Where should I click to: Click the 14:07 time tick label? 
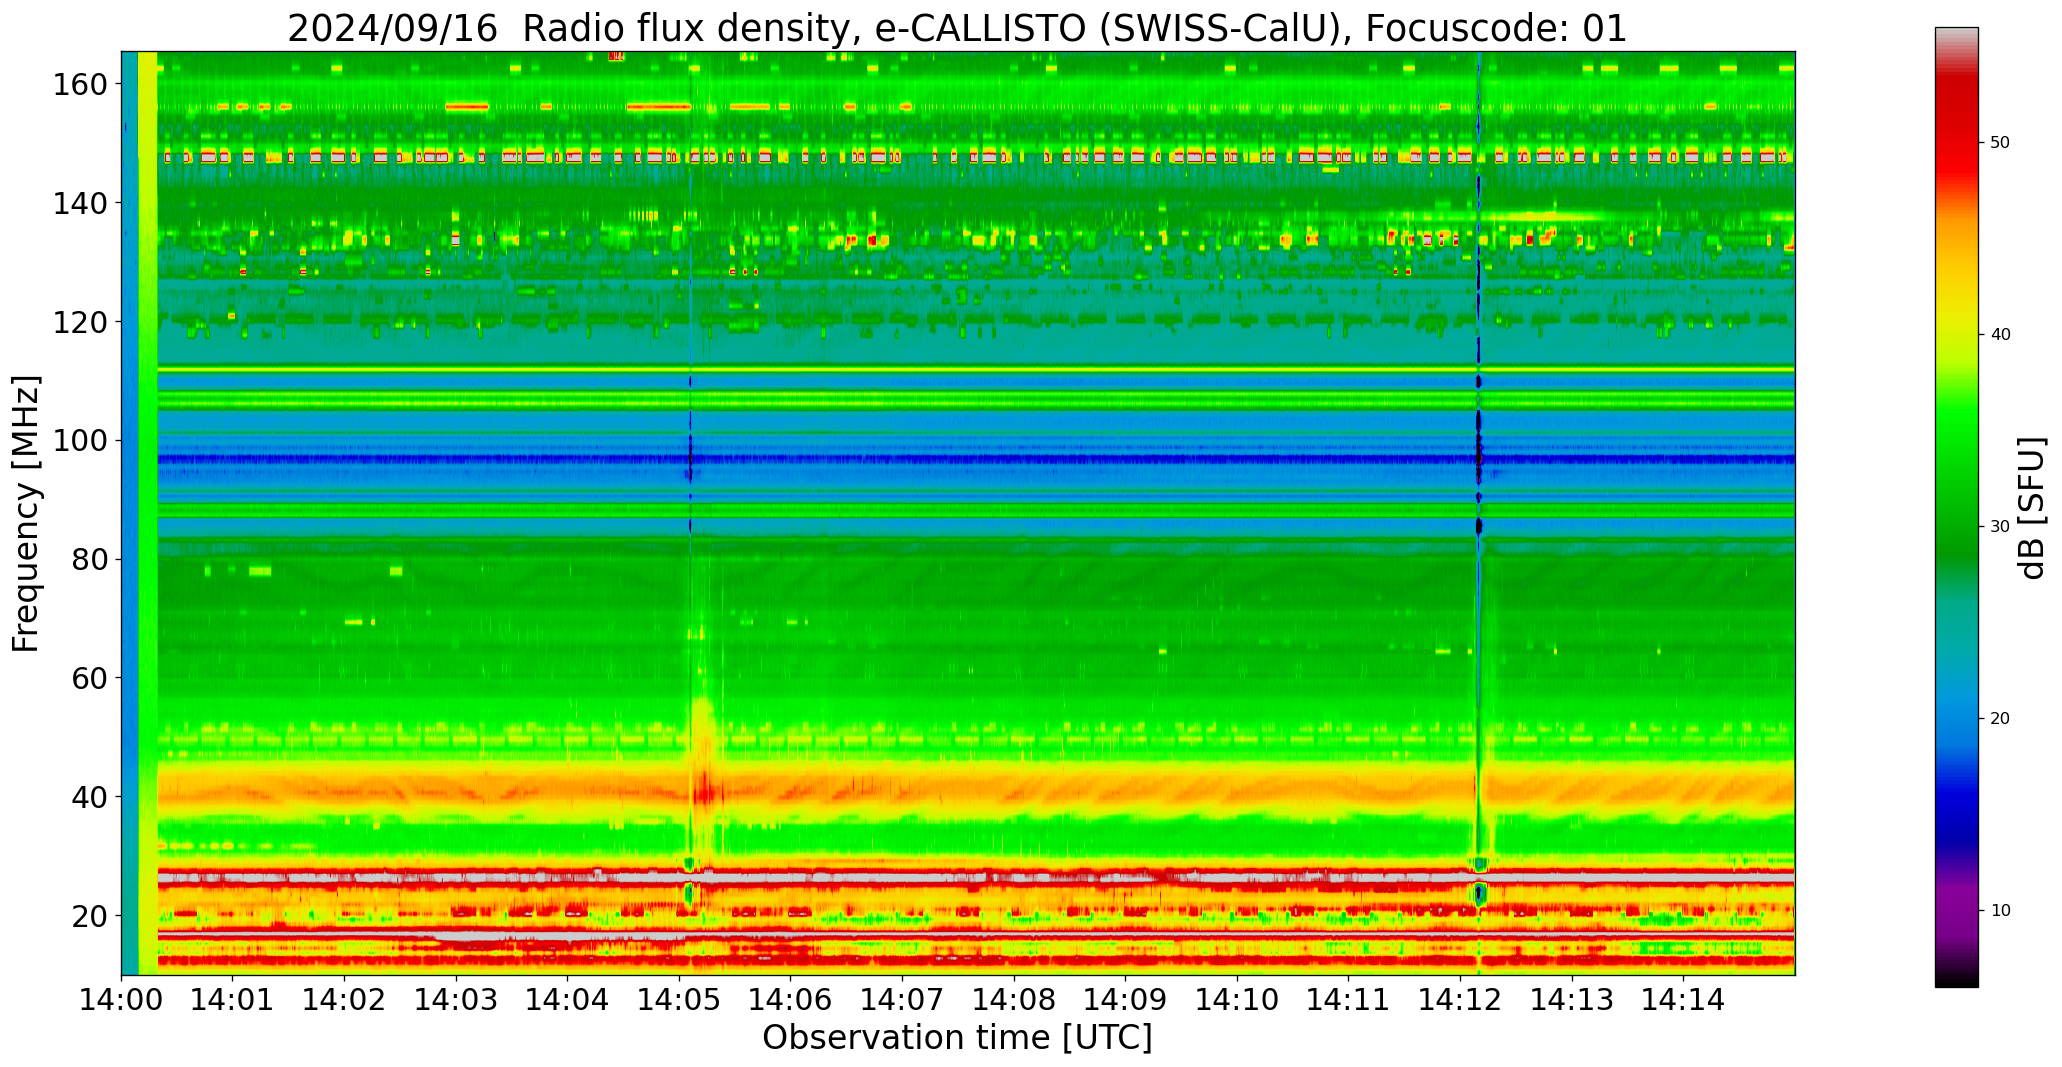pos(902,998)
